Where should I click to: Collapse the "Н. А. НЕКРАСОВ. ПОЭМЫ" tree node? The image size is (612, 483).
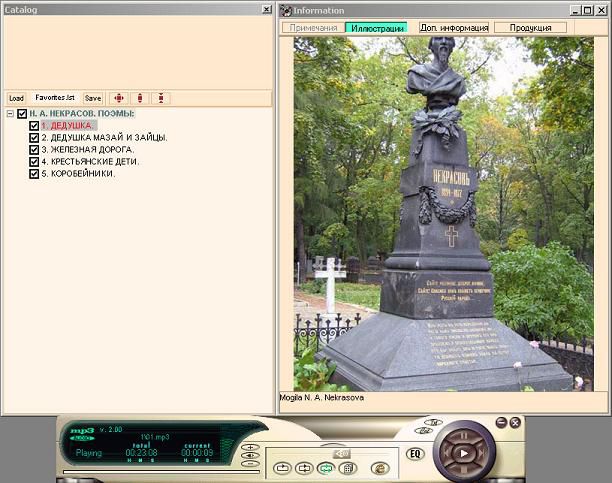coord(9,114)
